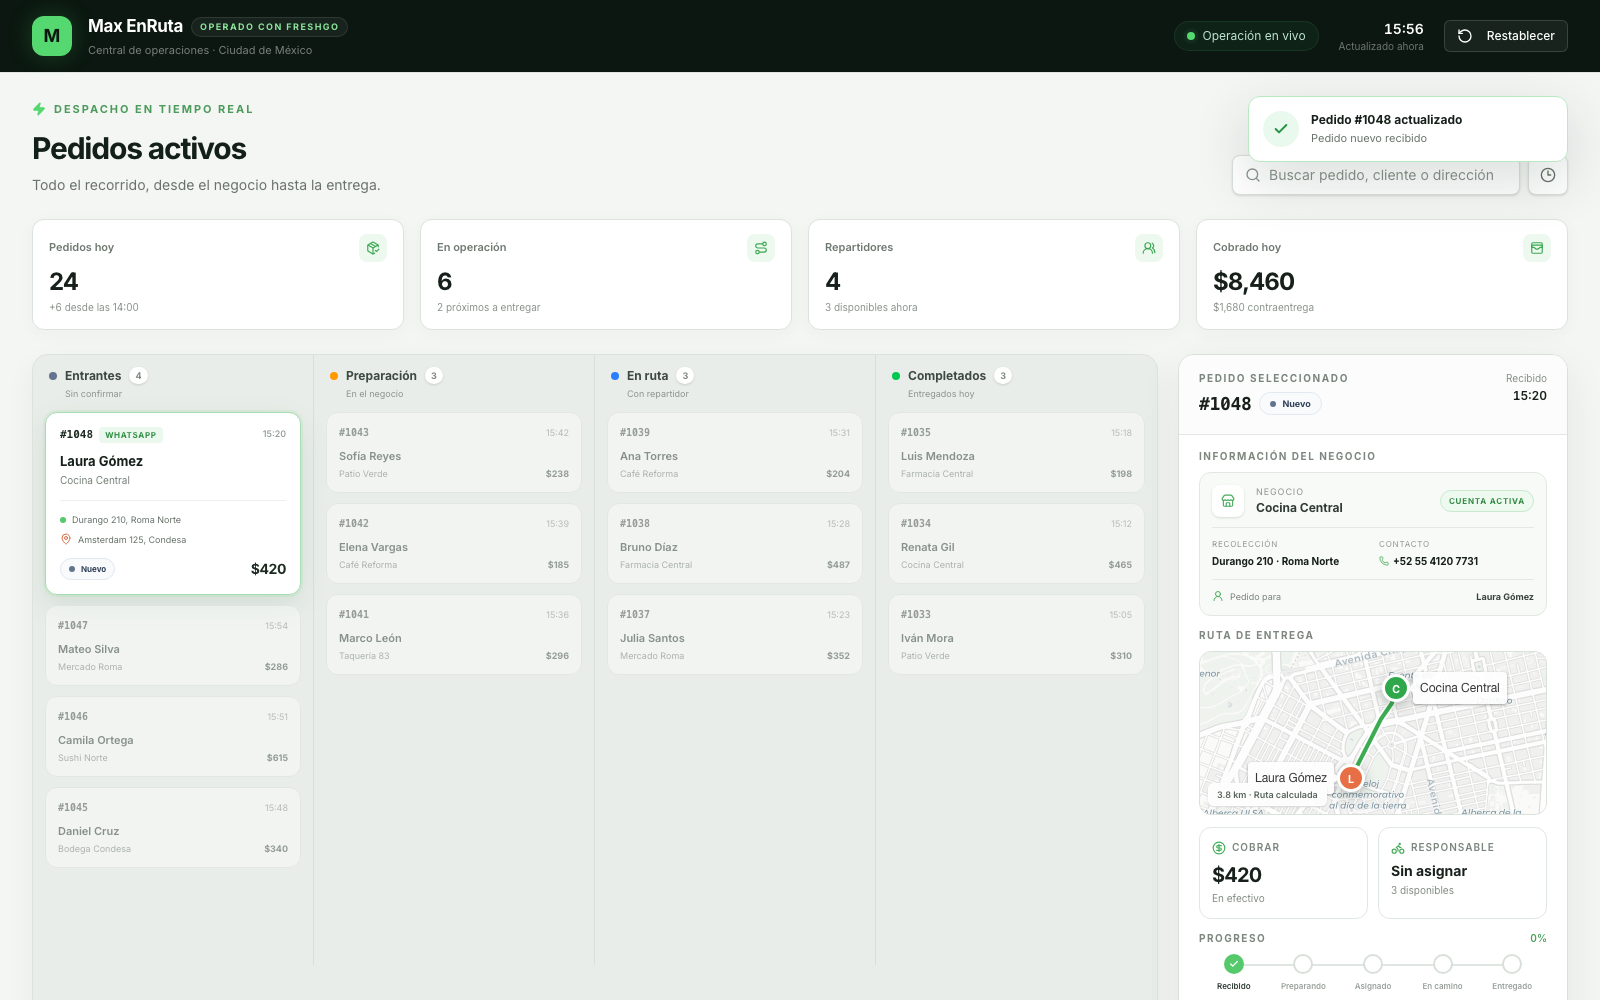Screen dimensions: 1600x1000
Task: Select the Entregado progress step circle
Action: 1512,964
